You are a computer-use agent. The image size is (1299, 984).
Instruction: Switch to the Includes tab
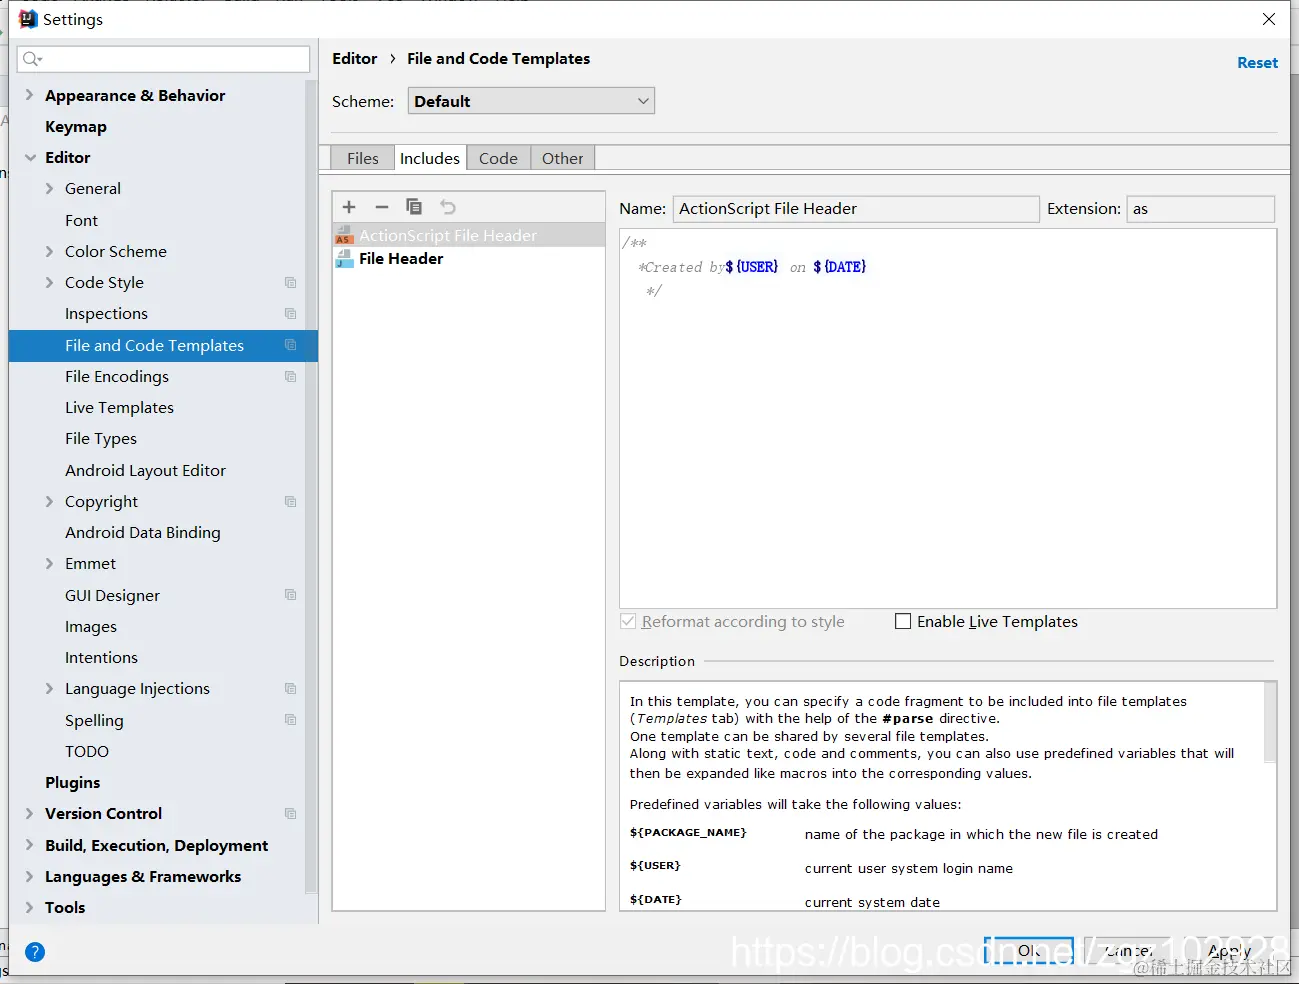pos(430,158)
